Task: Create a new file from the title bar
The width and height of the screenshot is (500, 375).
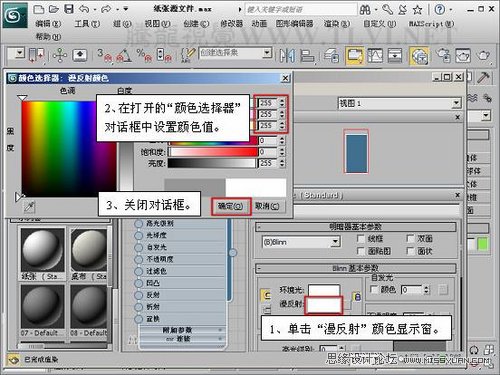Action: tap(39, 9)
